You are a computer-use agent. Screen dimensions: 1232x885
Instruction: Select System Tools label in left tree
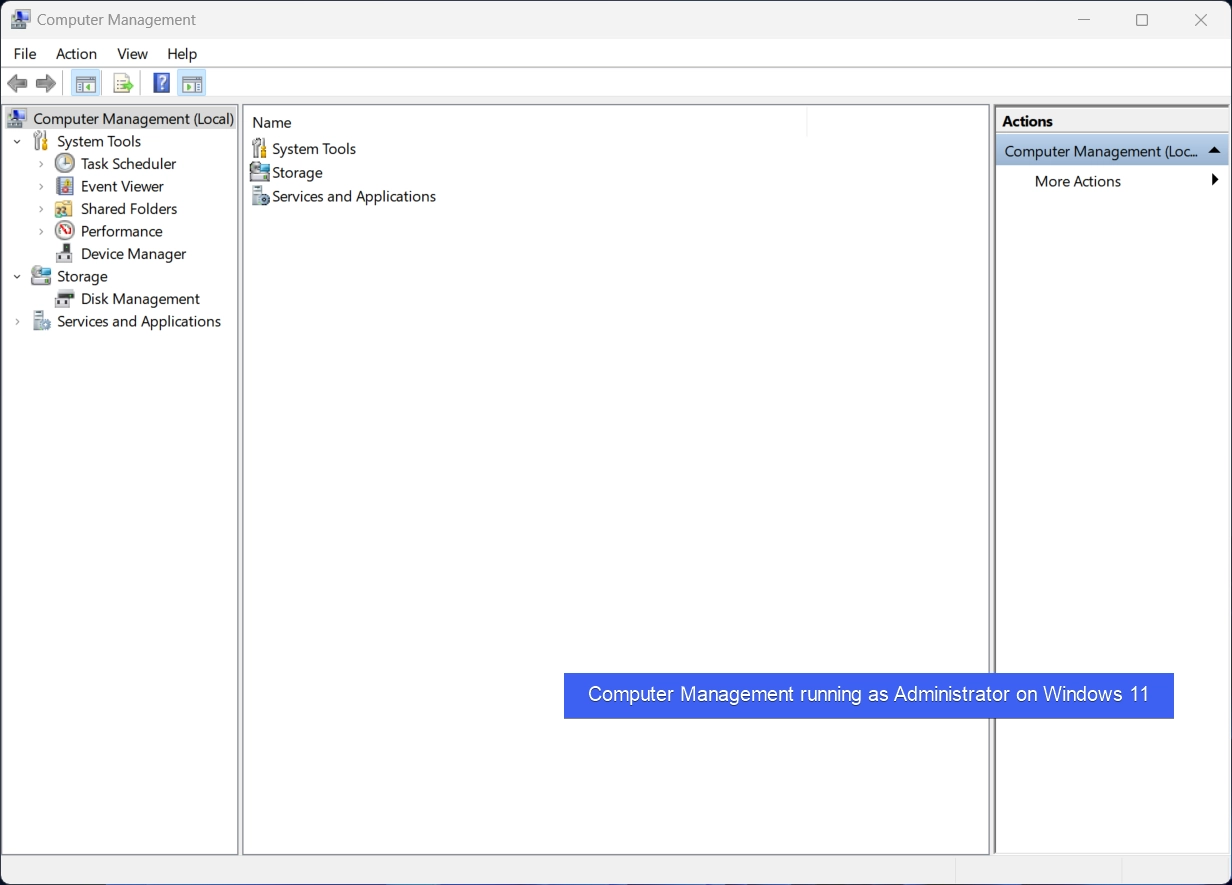pyautogui.click(x=99, y=141)
